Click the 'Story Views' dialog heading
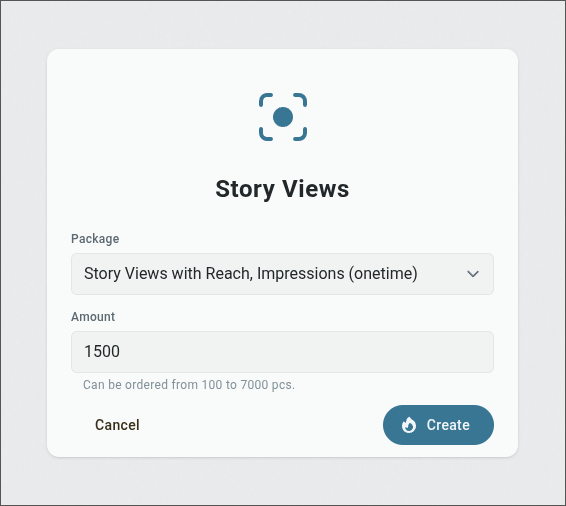This screenshot has width=566, height=506. pos(282,189)
